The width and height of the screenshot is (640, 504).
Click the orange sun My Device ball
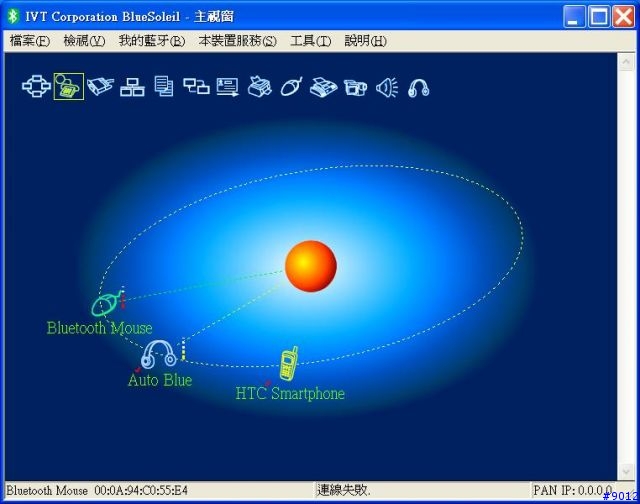311,266
